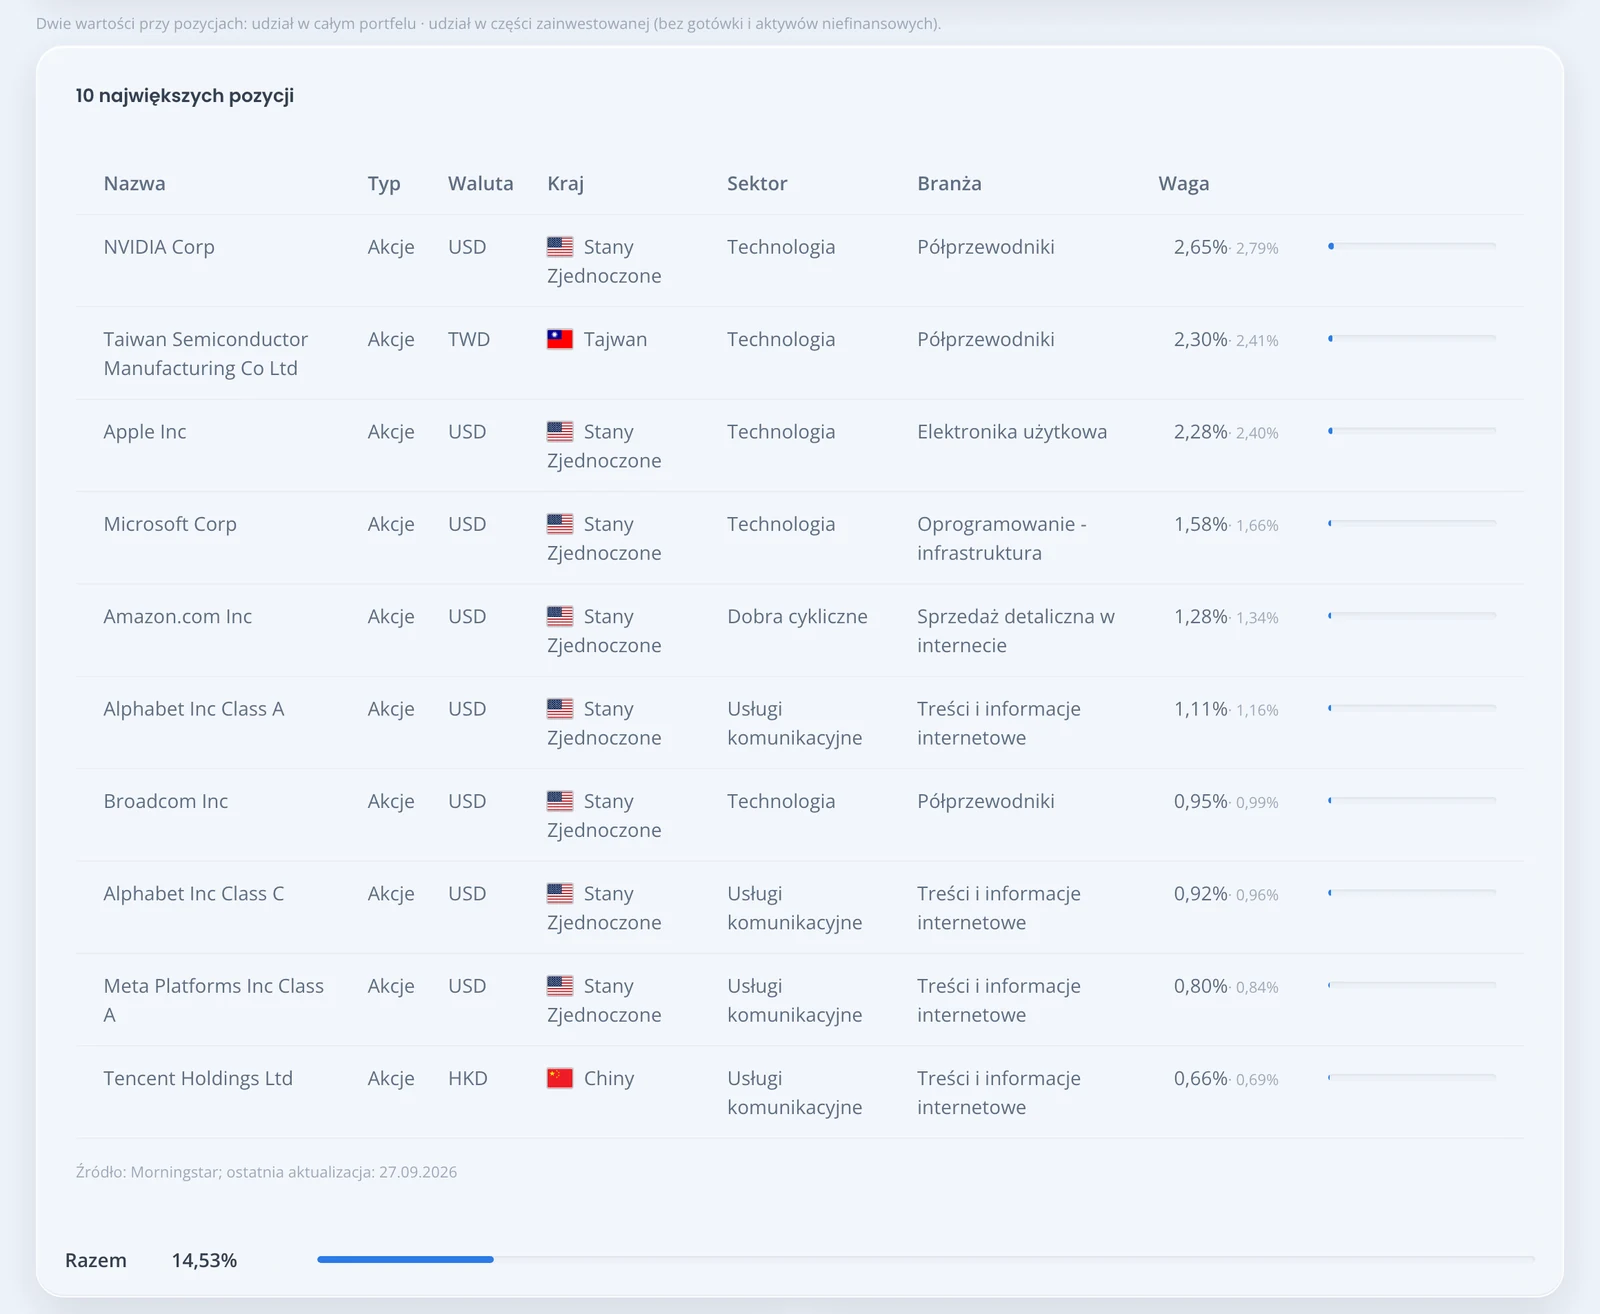Viewport: 1600px width, 1314px height.
Task: Select Taiwan Semiconductor Manufacturing Co Ltd
Action: tap(205, 353)
